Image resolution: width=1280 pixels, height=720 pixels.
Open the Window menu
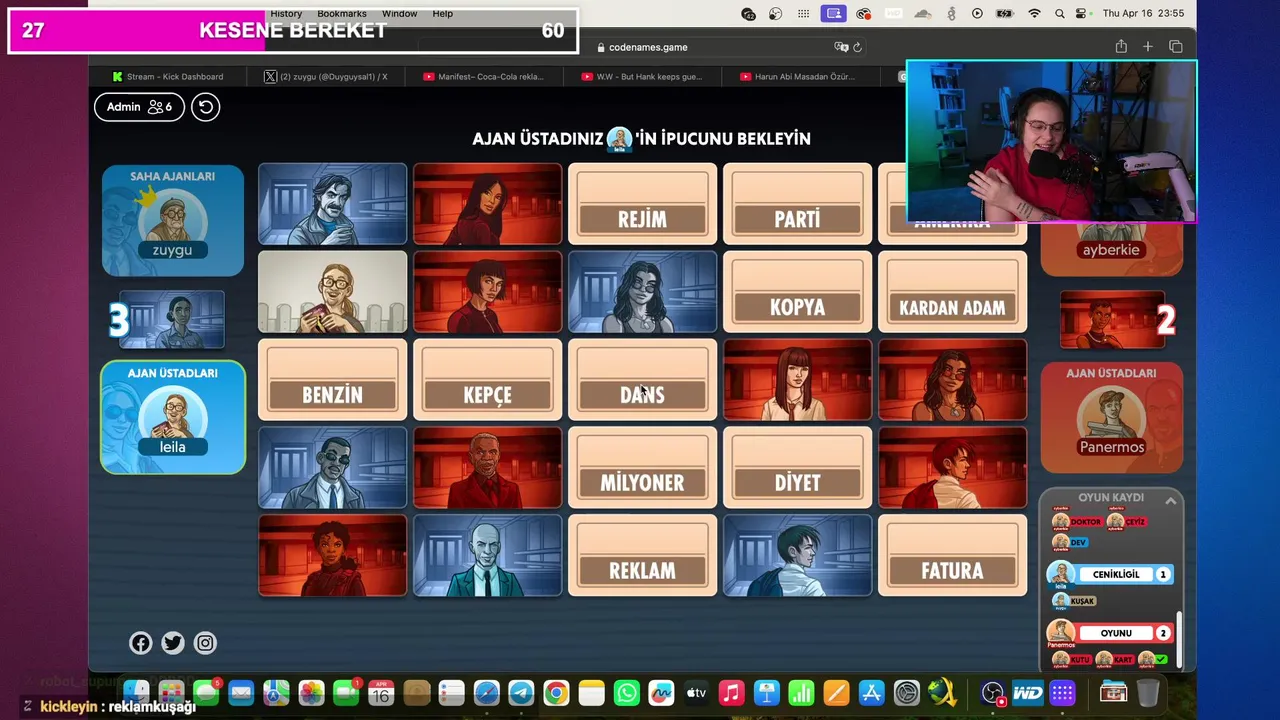pyautogui.click(x=399, y=13)
